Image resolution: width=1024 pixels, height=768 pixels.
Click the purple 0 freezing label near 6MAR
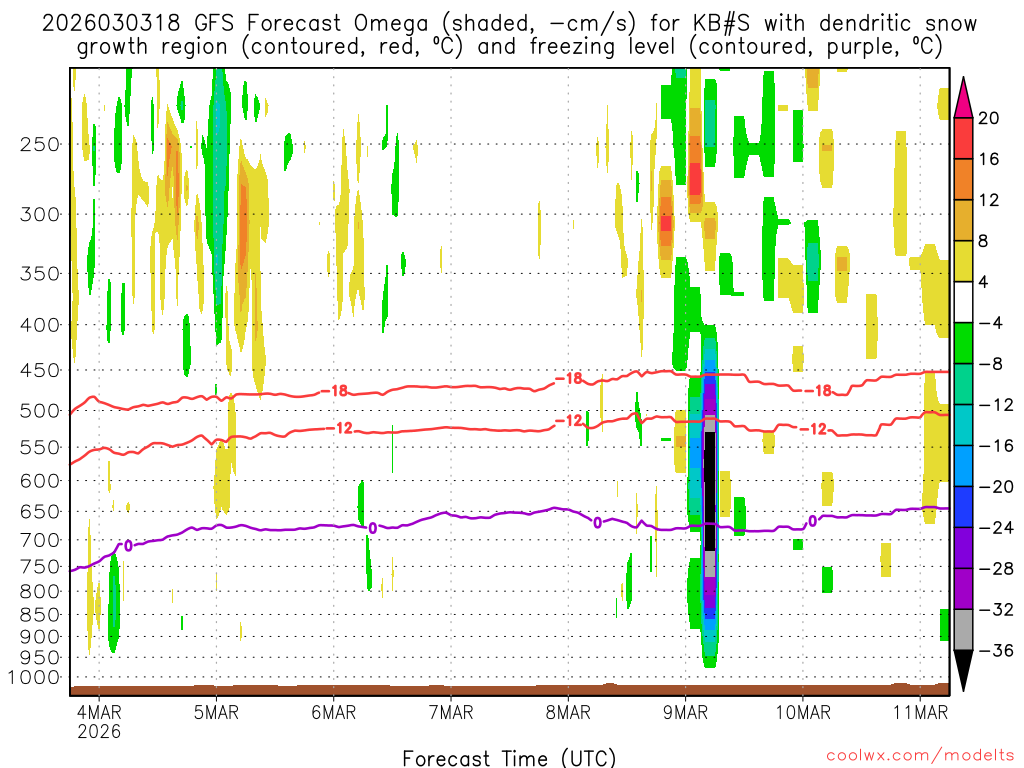click(x=373, y=528)
